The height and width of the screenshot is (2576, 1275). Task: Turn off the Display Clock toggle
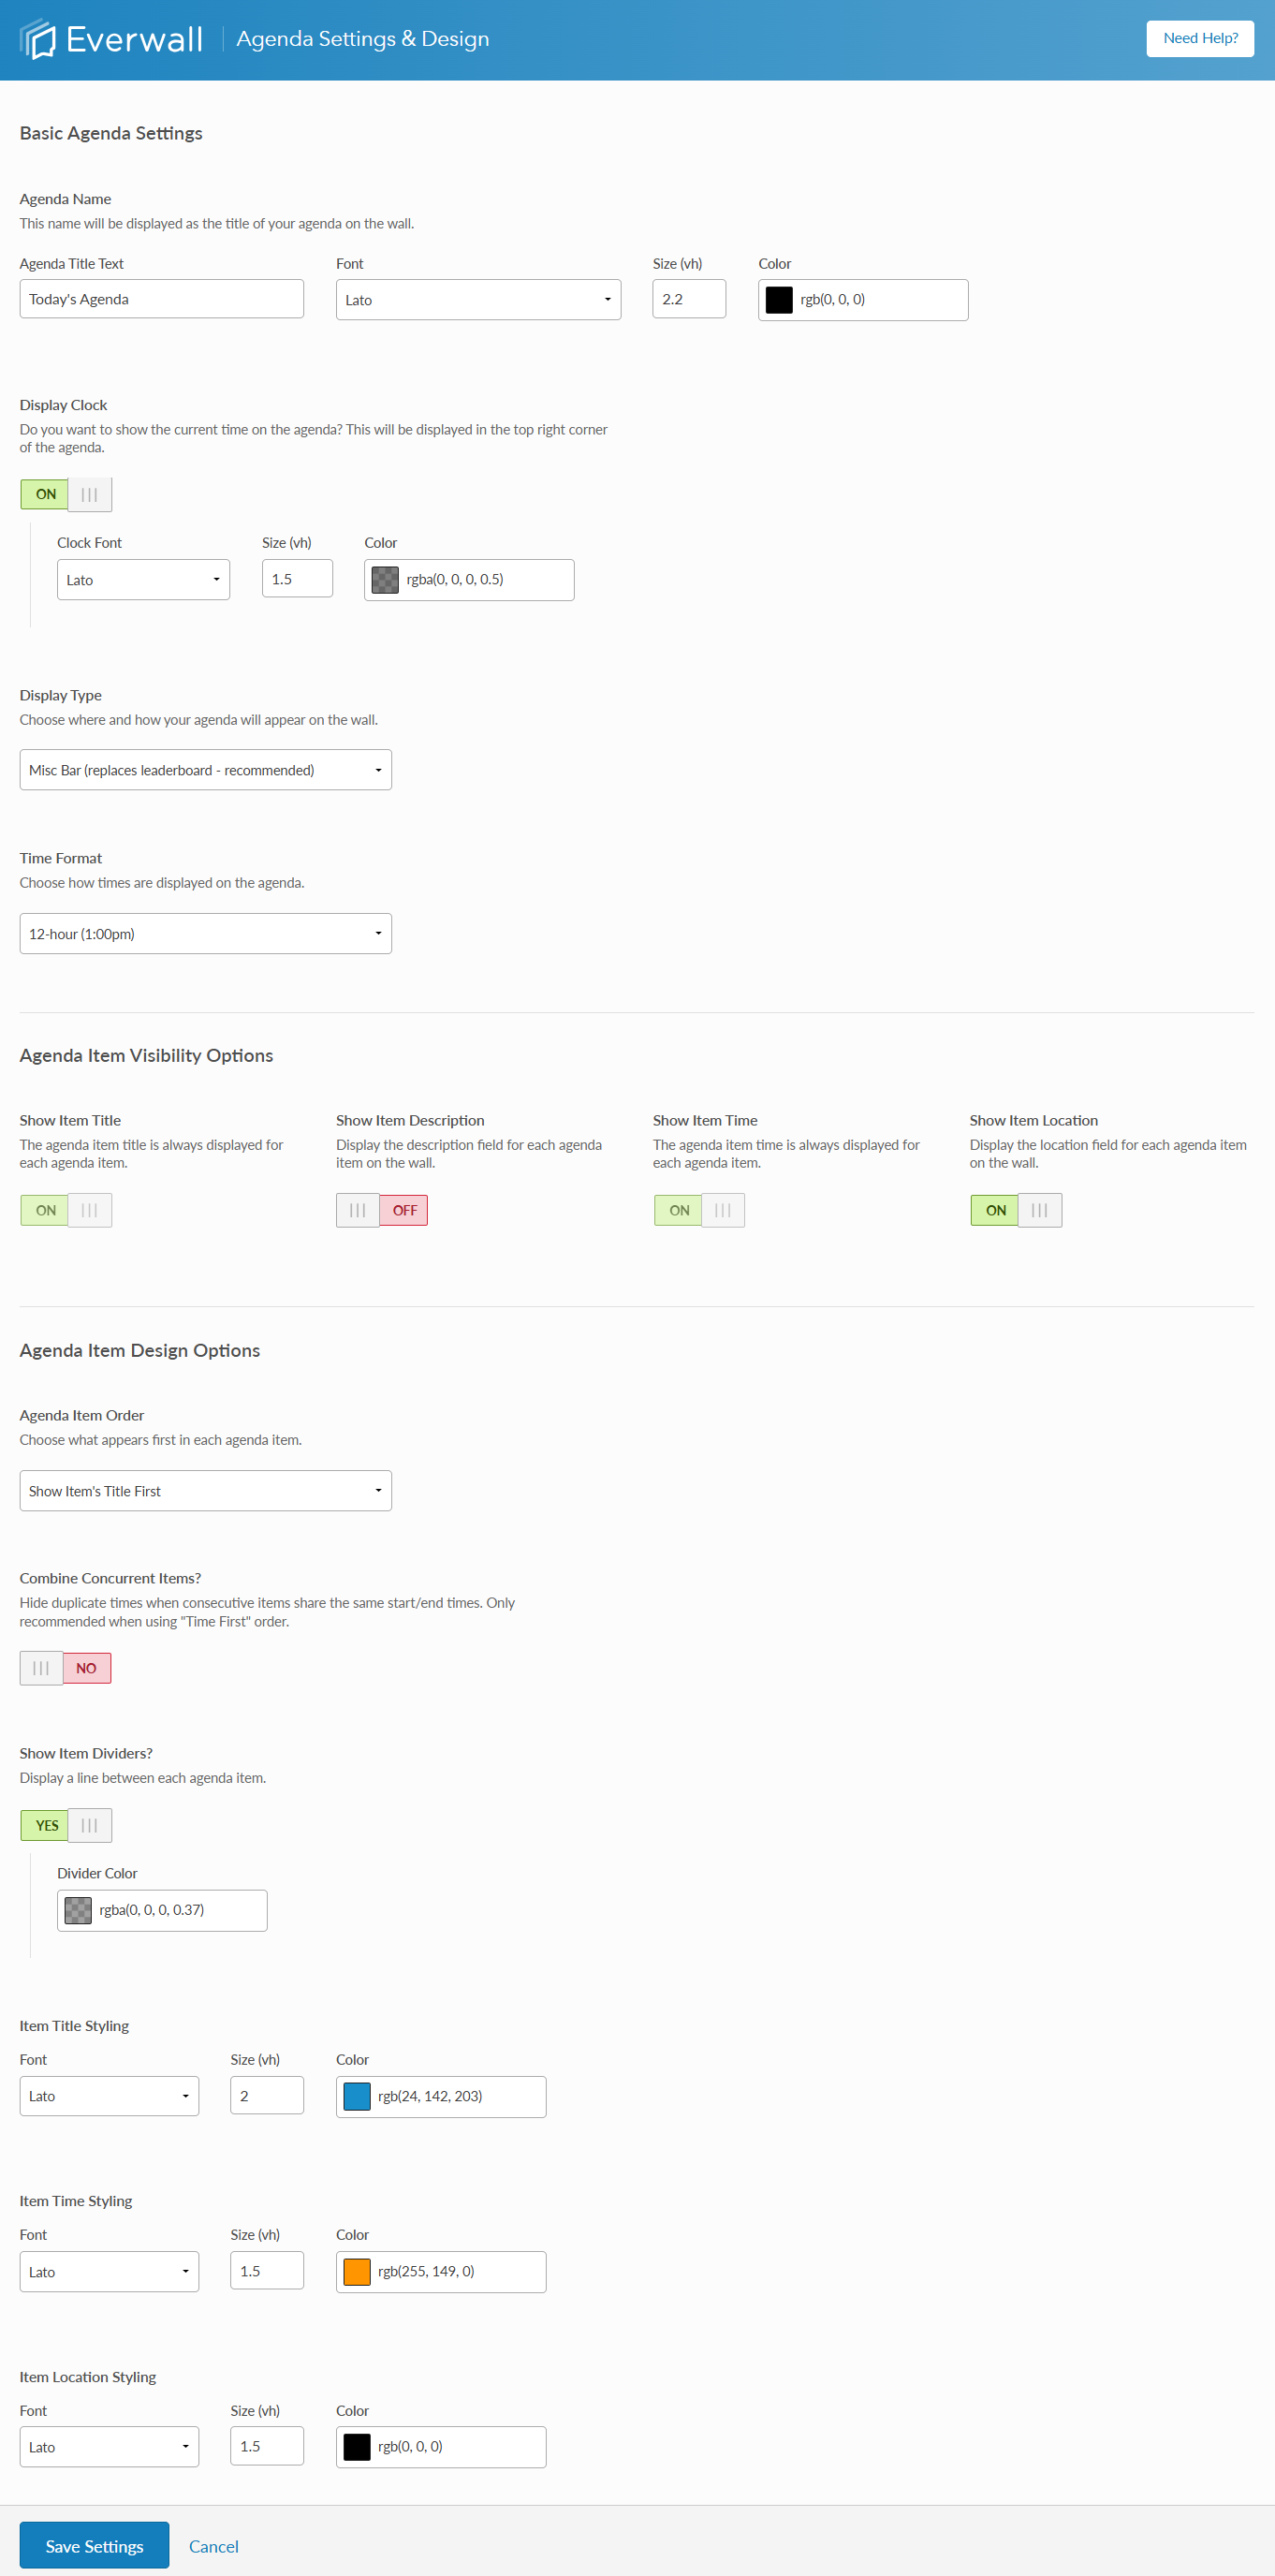pos(89,494)
